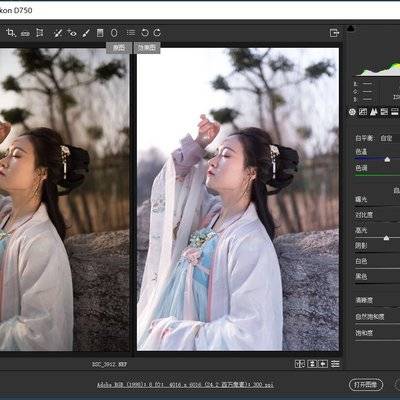Select the Transform tool
400x400 pixels.
coord(40,33)
